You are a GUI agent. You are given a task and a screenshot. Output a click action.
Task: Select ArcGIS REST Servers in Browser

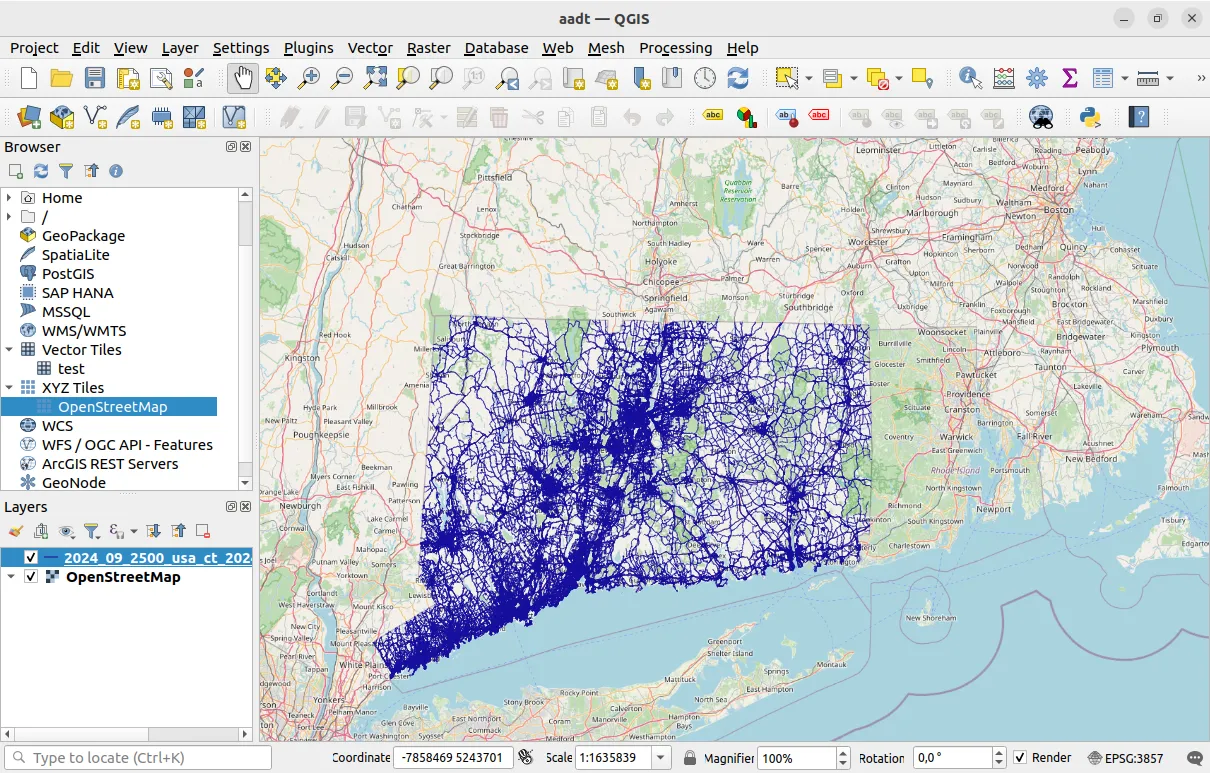[110, 464]
